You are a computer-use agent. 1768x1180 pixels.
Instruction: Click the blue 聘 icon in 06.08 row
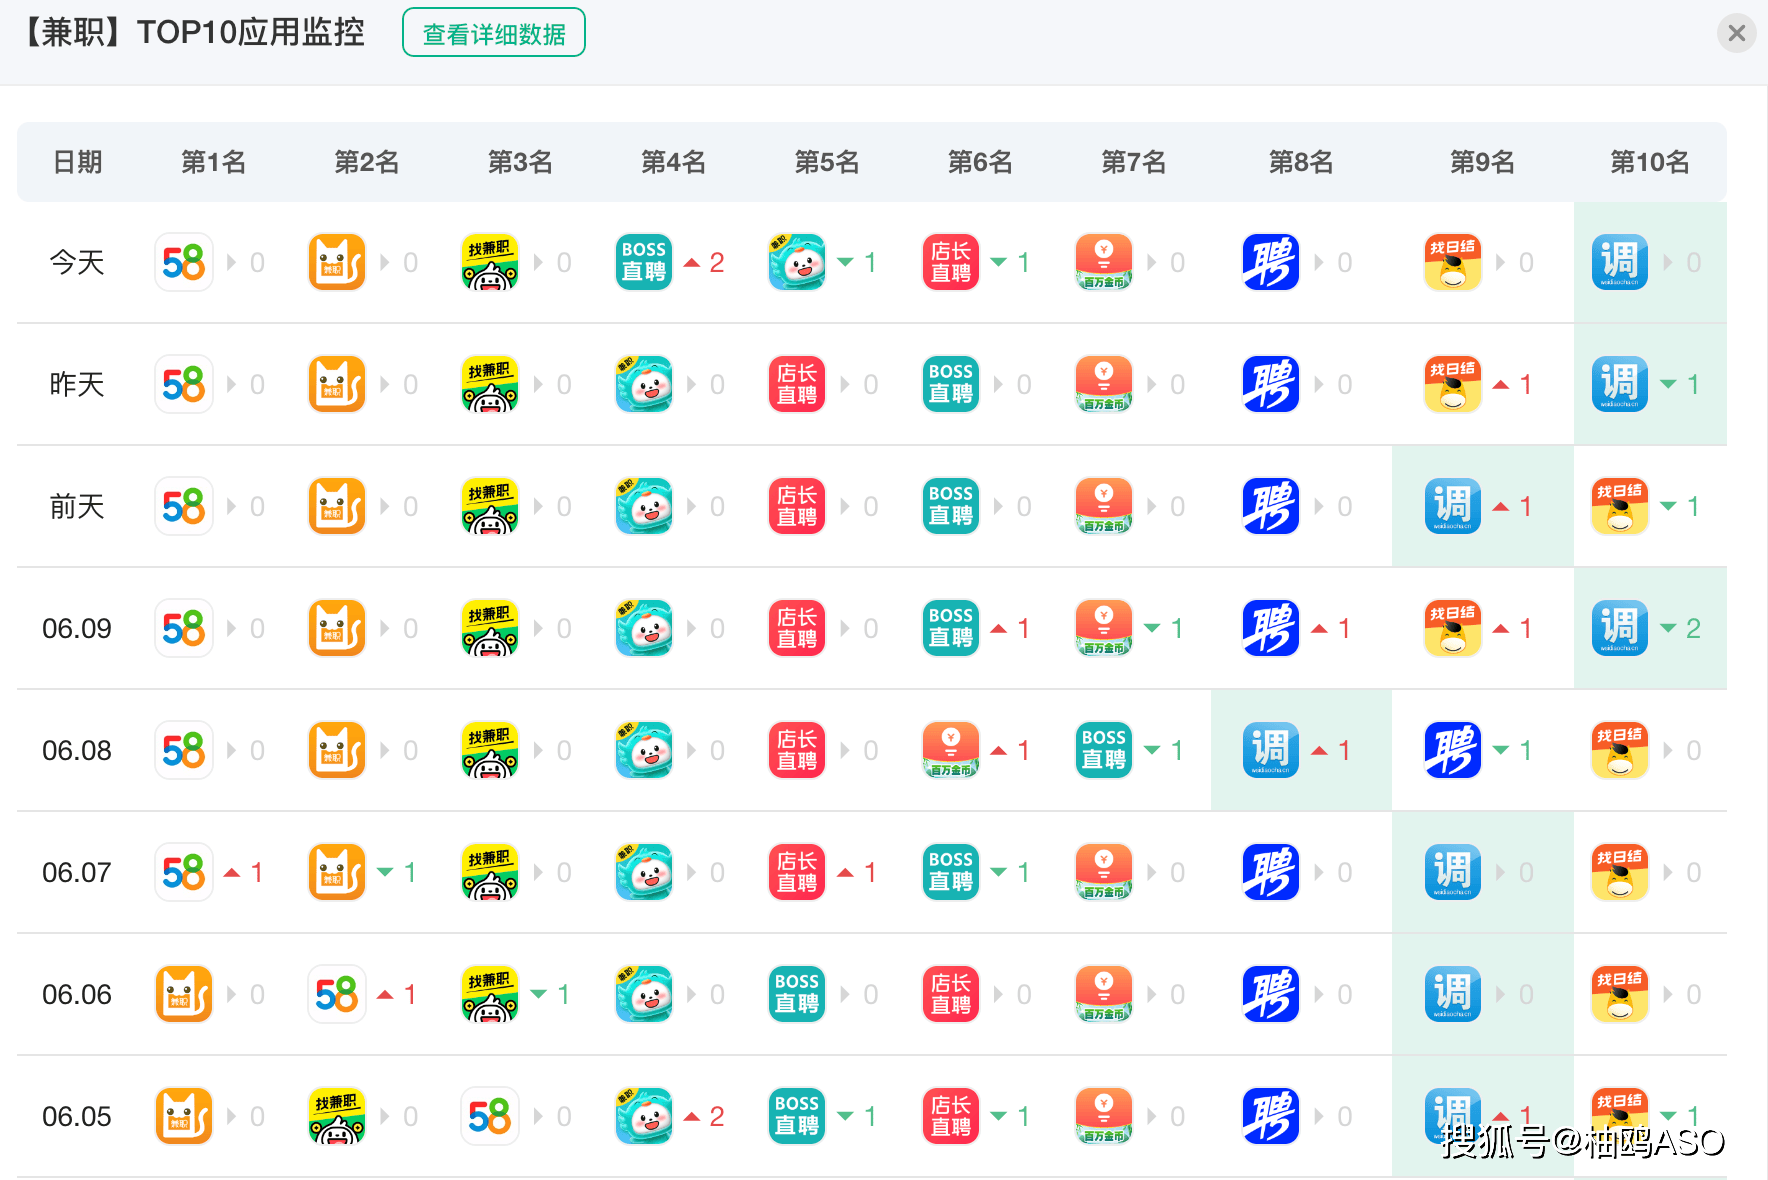[x=1453, y=750]
